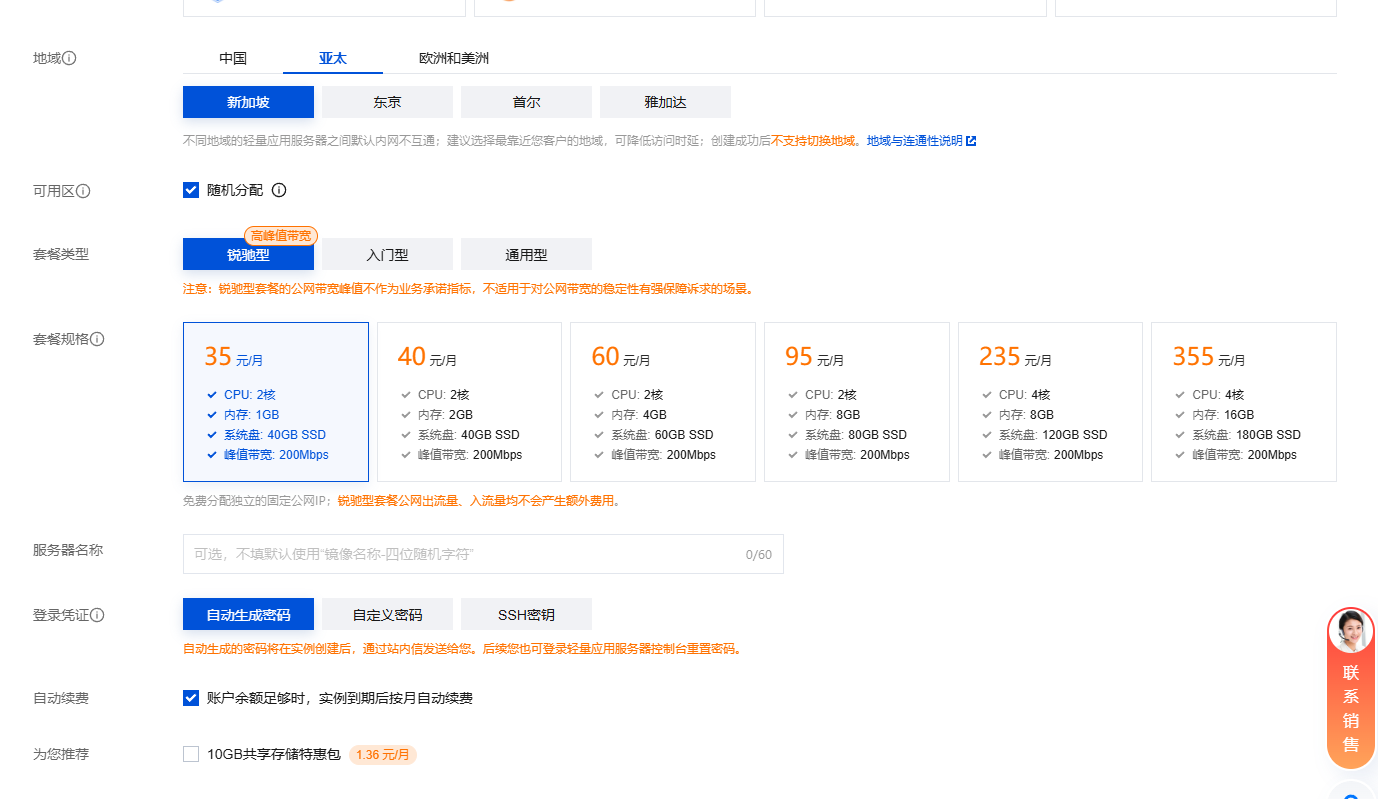Uncheck the 随机分配 availability zone checkbox
Screen dimensions: 1378x799
190,189
